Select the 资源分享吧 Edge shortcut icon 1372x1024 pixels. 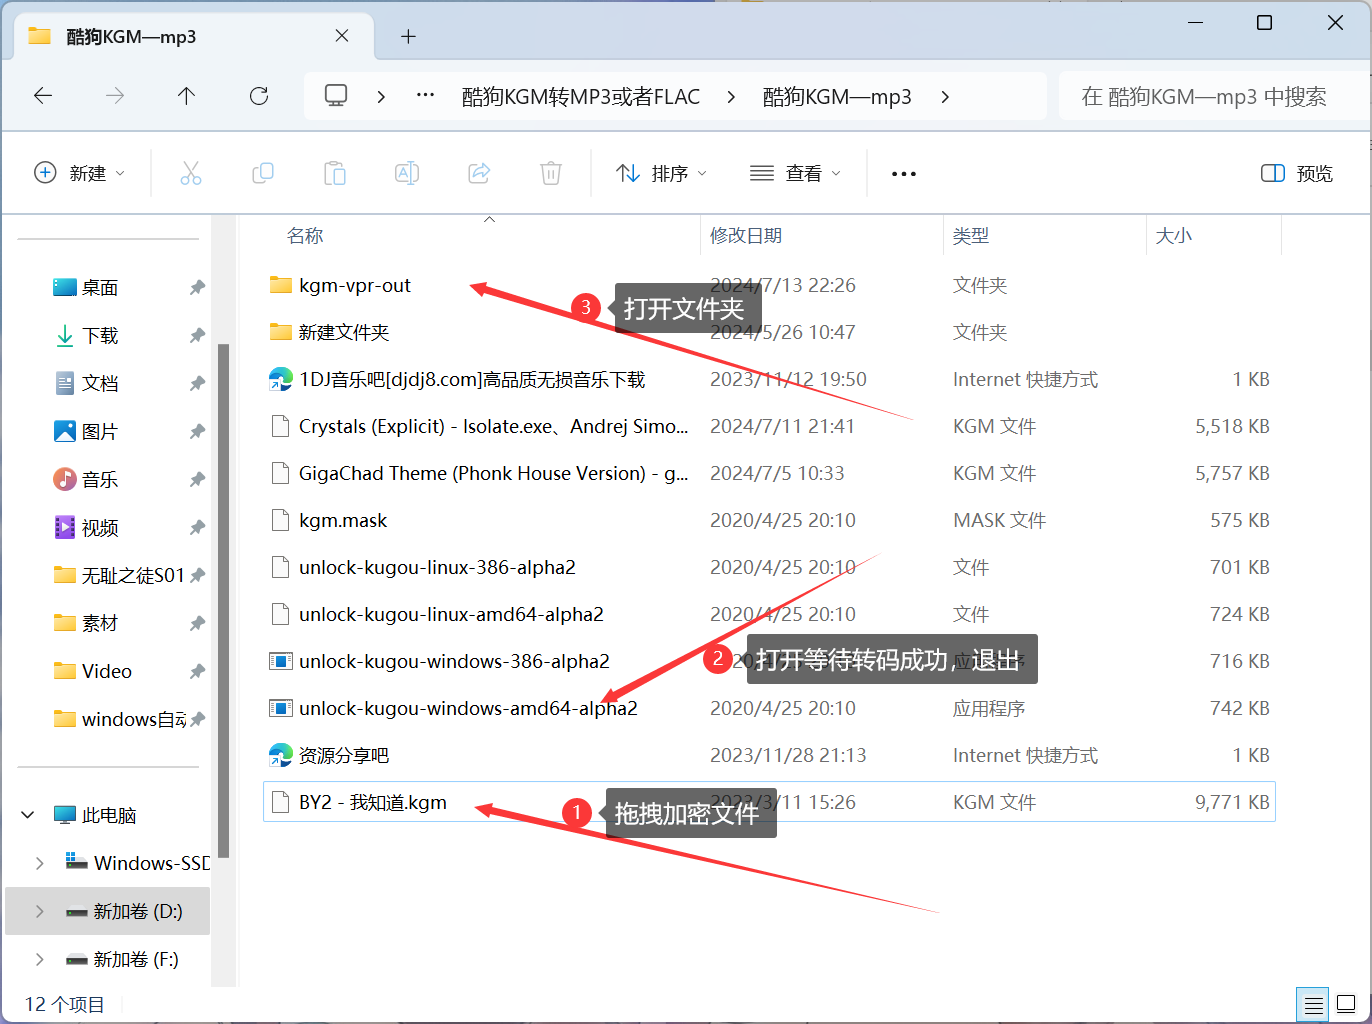click(280, 755)
